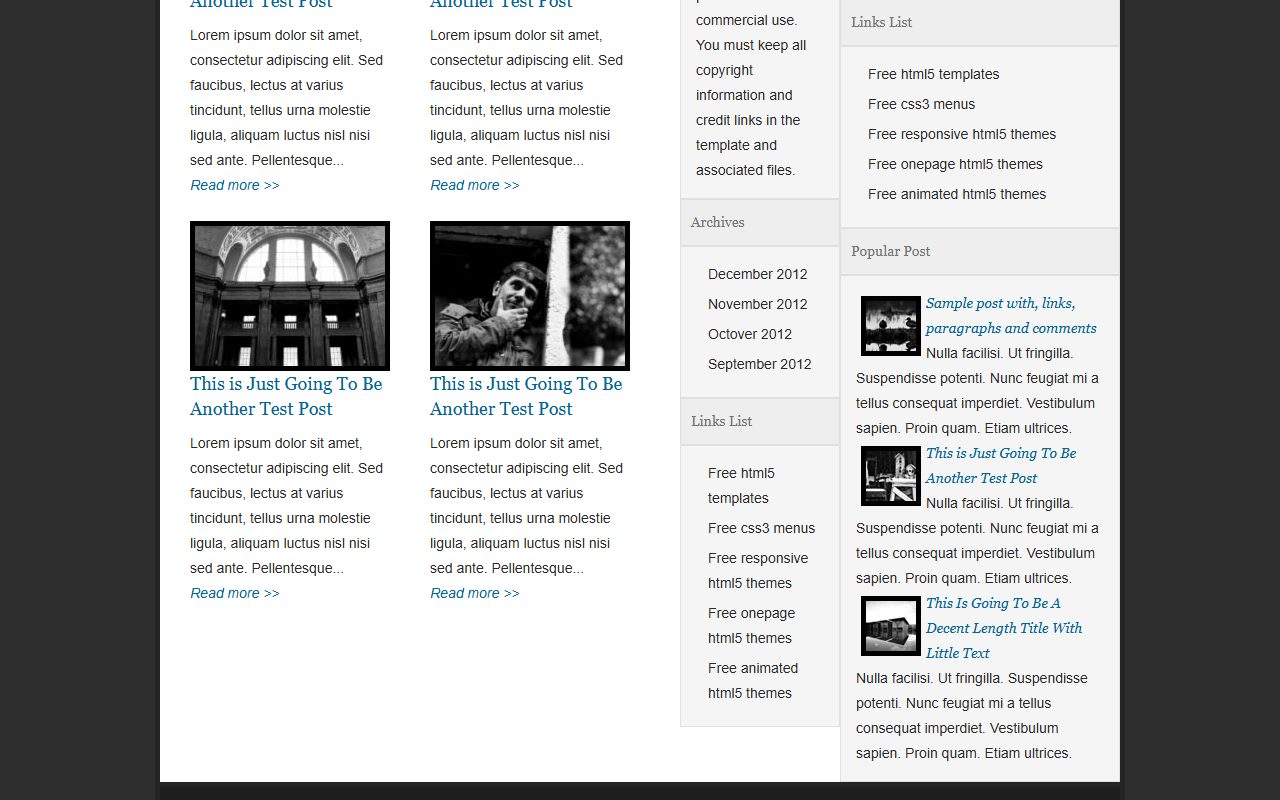
Task: Click 'Free responsive html5 themes' below the Archives list
Action: 758,571
